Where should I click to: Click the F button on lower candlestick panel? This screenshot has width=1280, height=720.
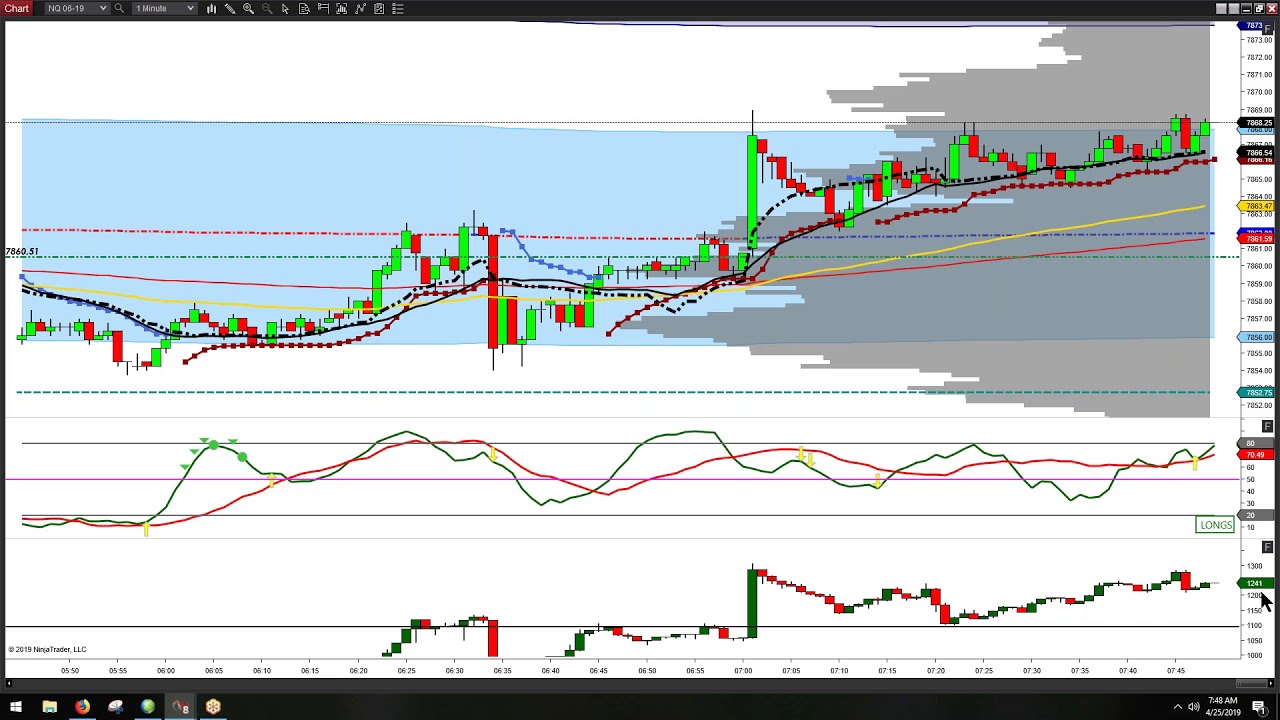click(1268, 547)
